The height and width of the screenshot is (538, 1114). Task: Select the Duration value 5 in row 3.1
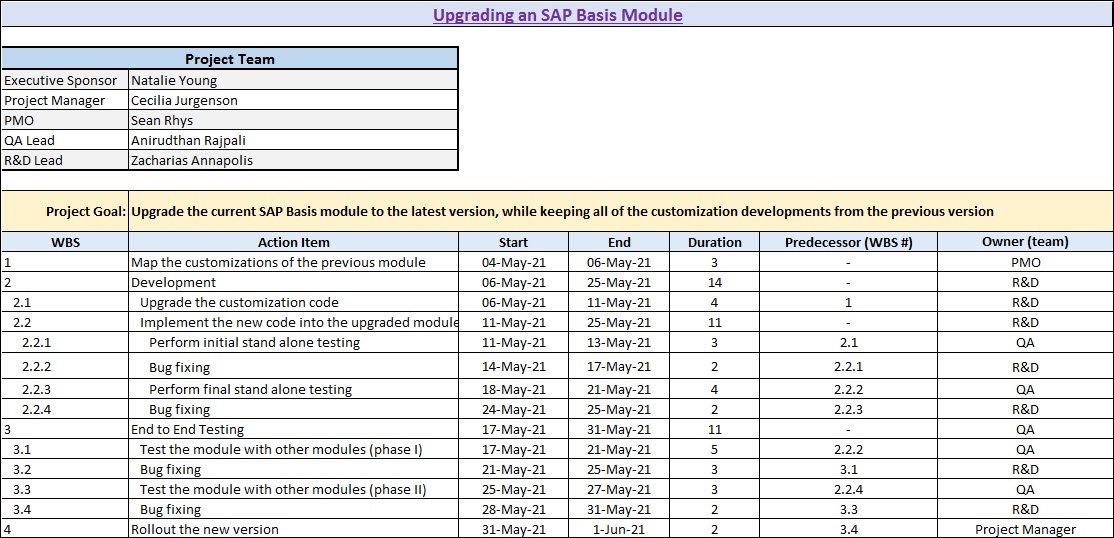(714, 449)
